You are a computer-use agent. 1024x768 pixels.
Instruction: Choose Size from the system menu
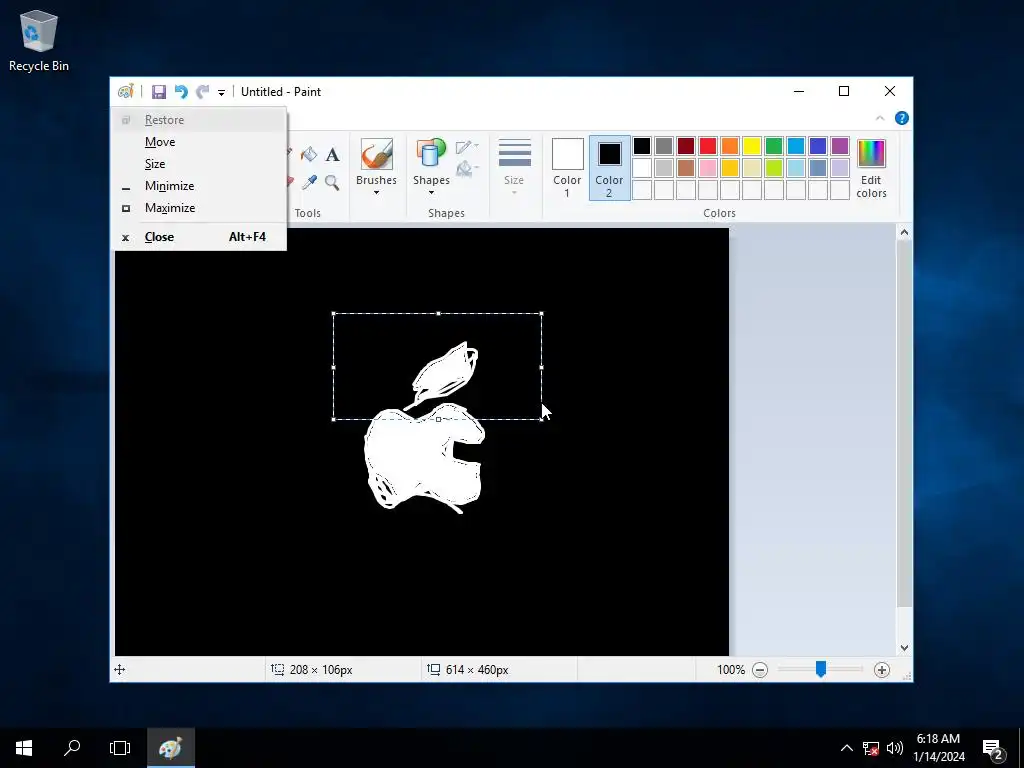(199, 164)
